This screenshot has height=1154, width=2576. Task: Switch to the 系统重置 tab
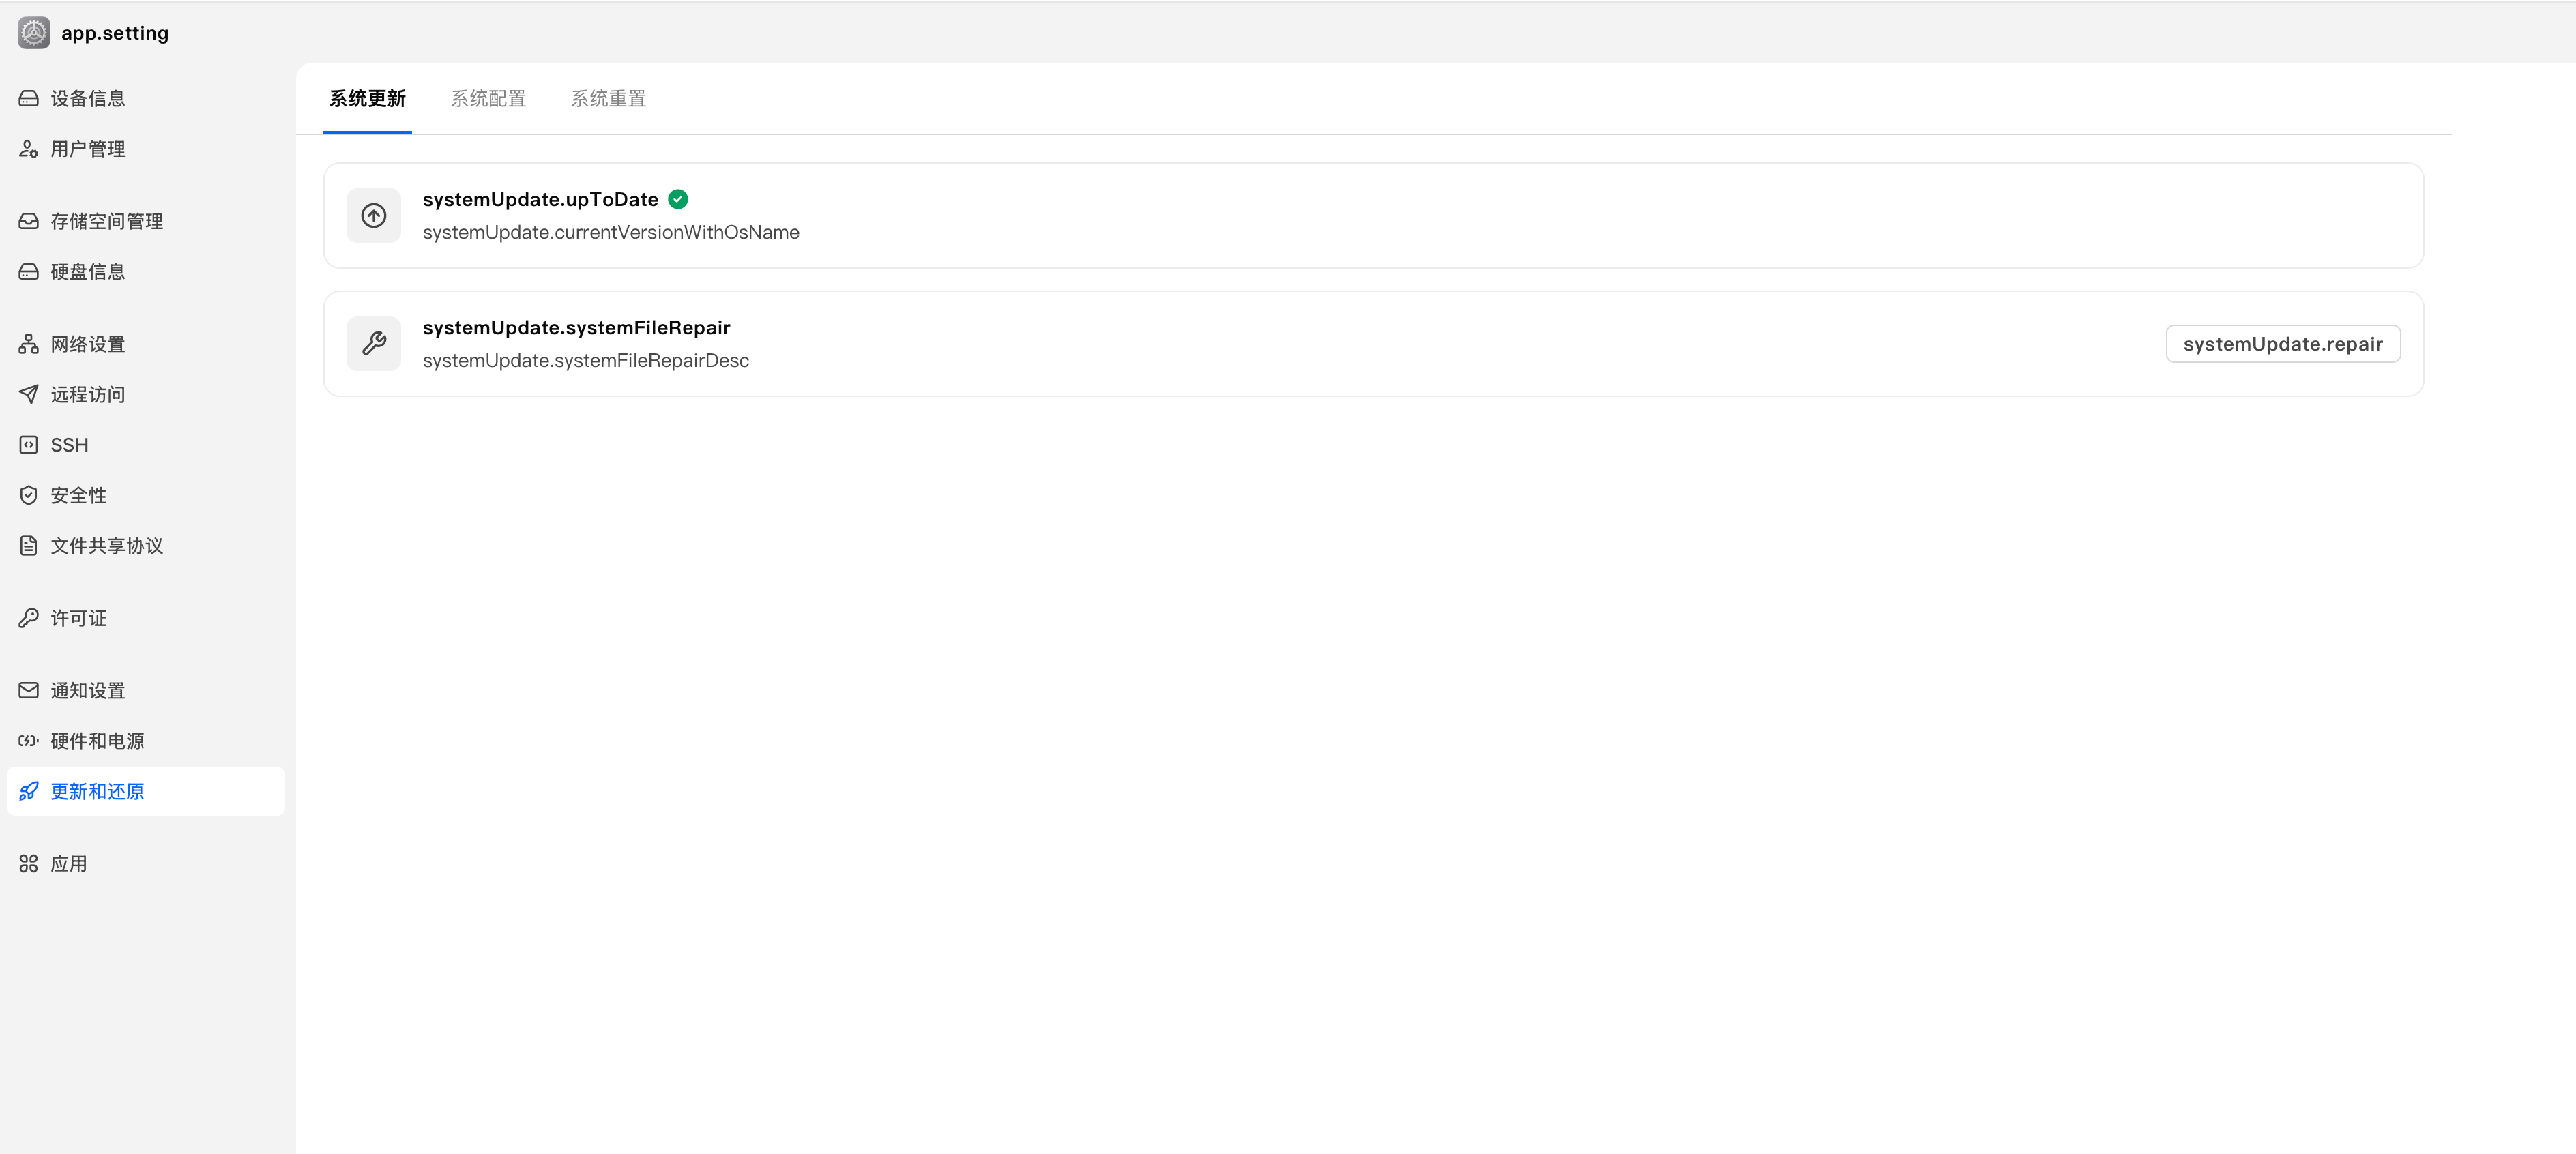click(x=608, y=98)
